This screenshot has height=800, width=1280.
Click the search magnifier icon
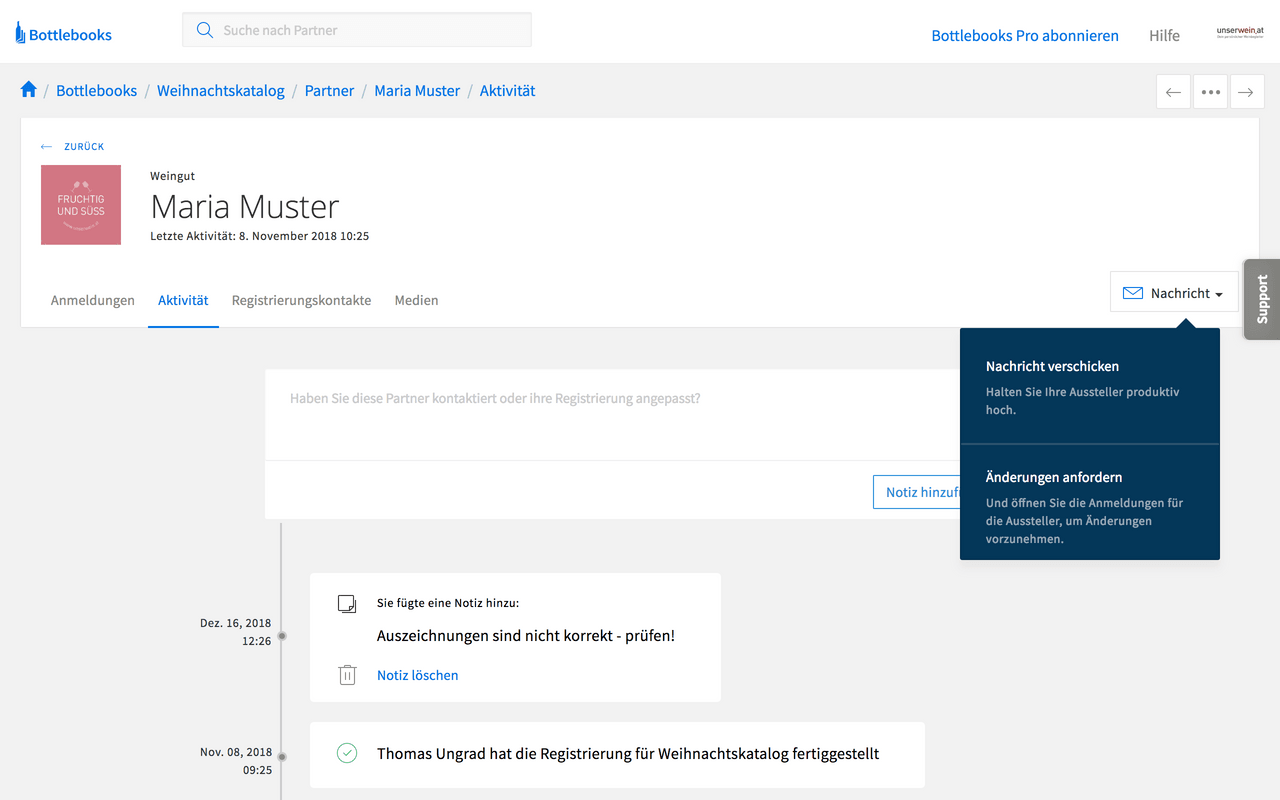tap(205, 30)
